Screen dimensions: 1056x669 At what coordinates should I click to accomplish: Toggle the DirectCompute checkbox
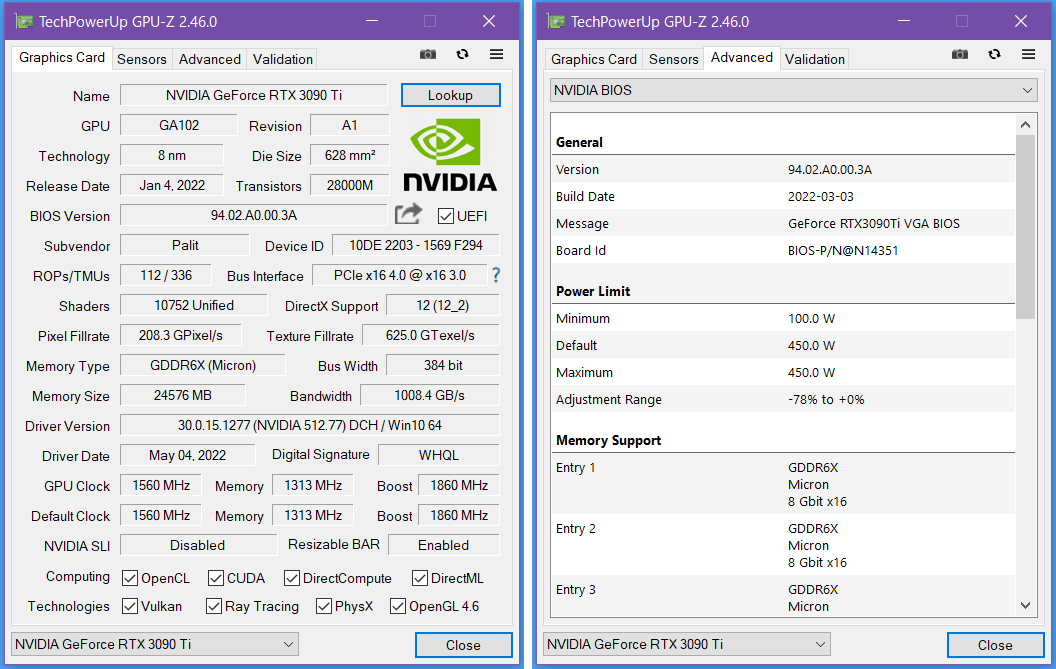(x=292, y=578)
